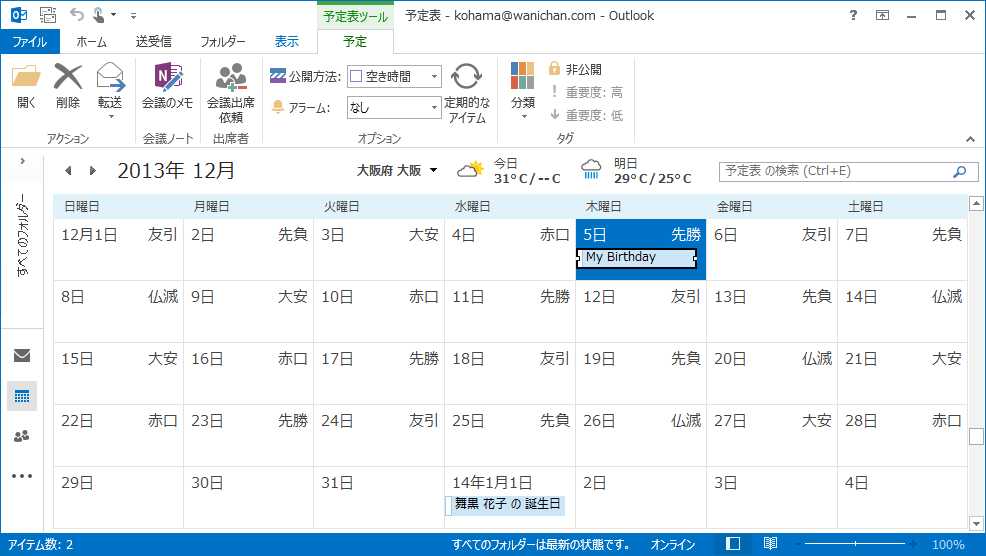
Task: Open Quick Access Toolbar customization arrow
Action: point(133,15)
